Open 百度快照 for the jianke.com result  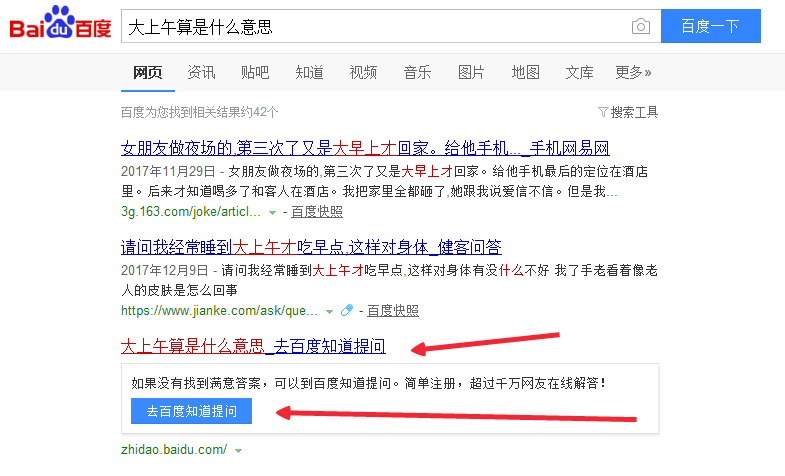393,311
